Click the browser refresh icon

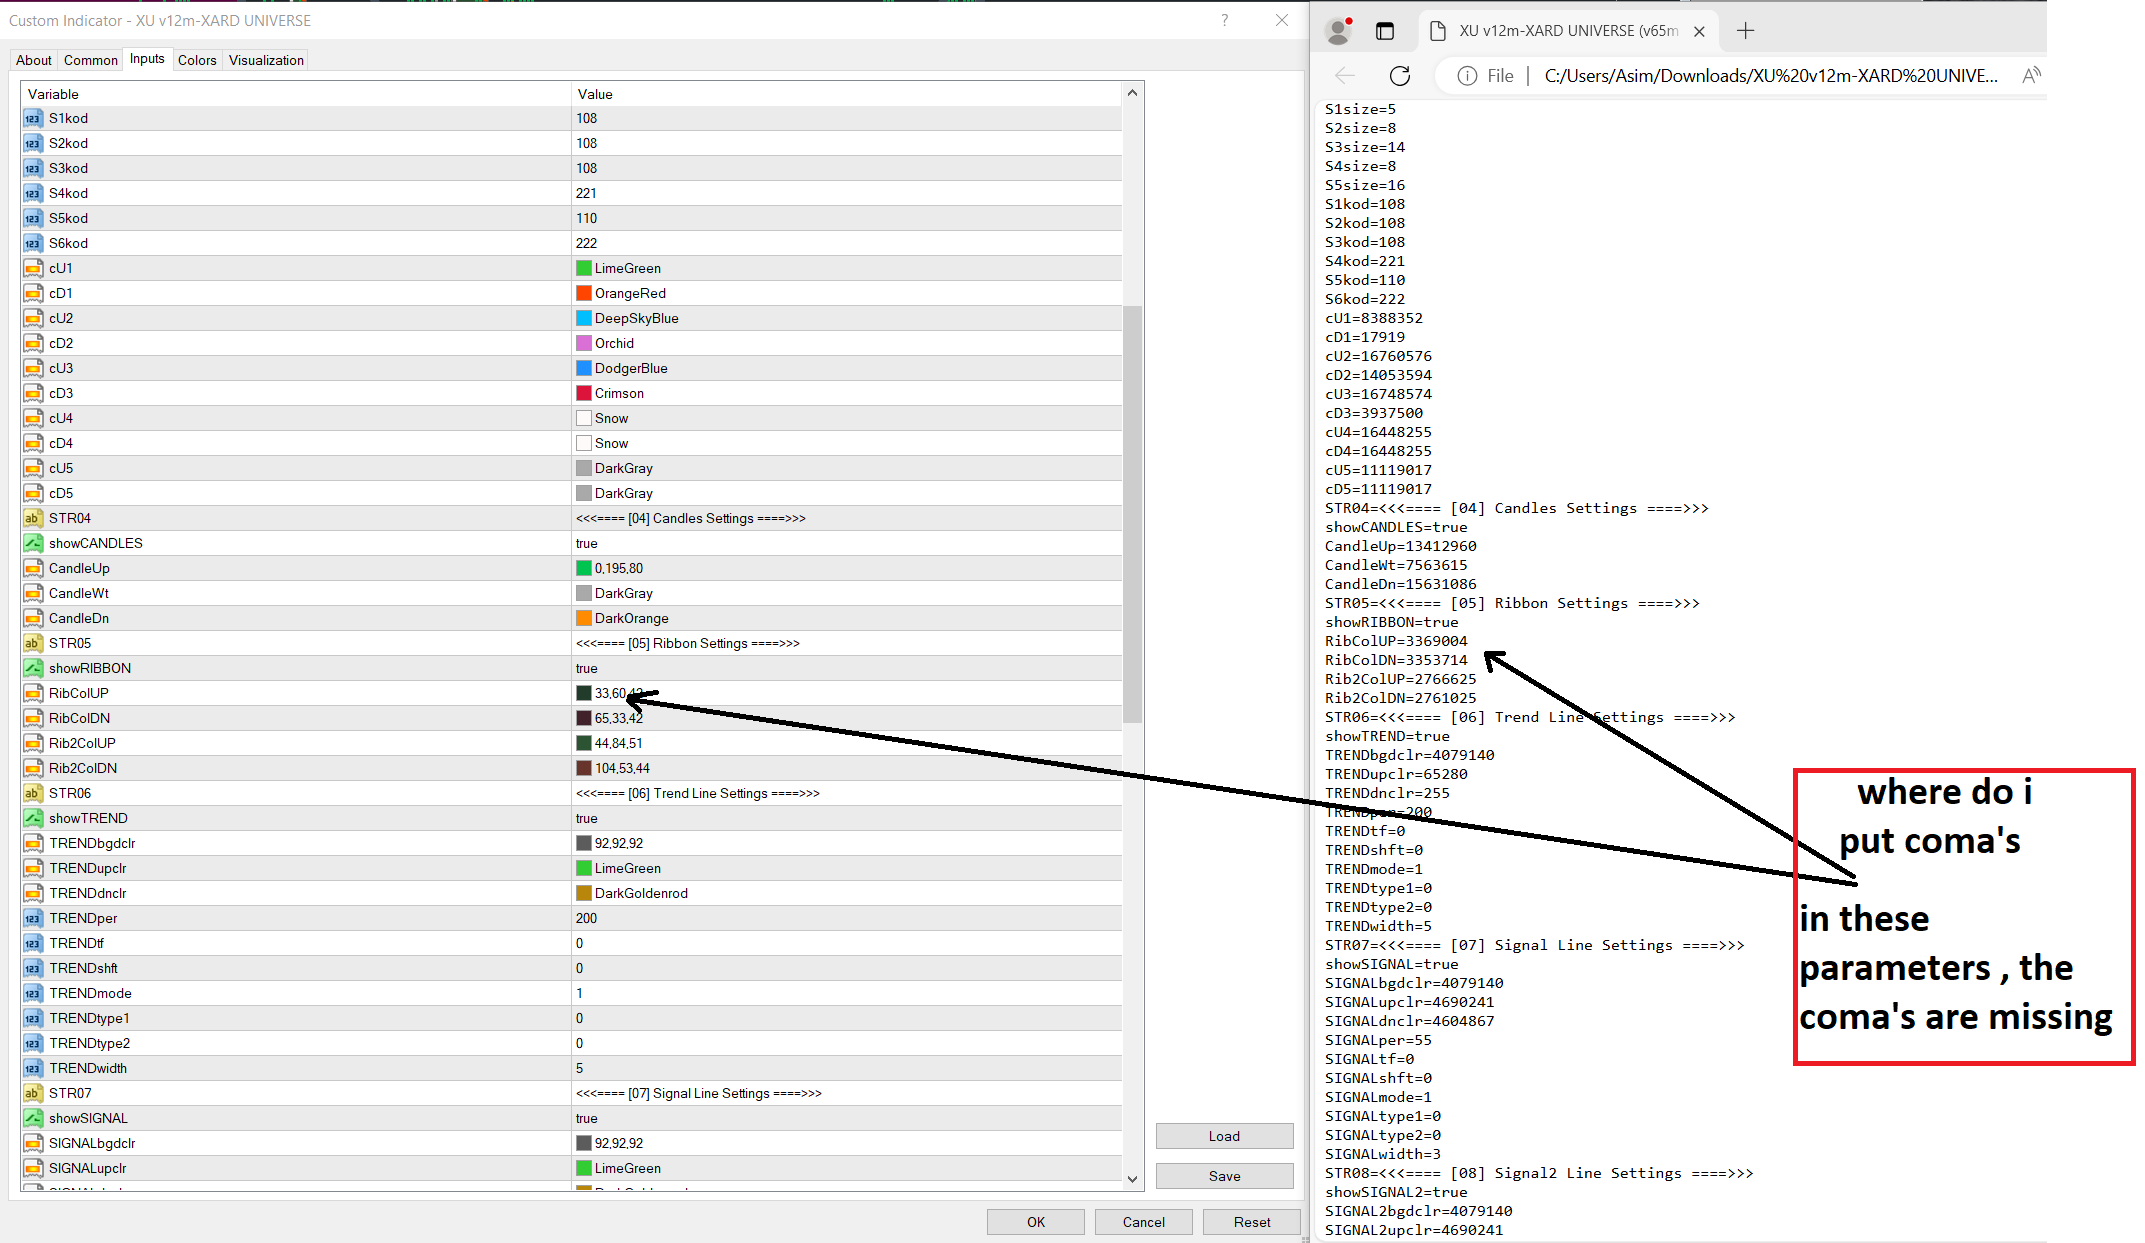click(x=1400, y=76)
